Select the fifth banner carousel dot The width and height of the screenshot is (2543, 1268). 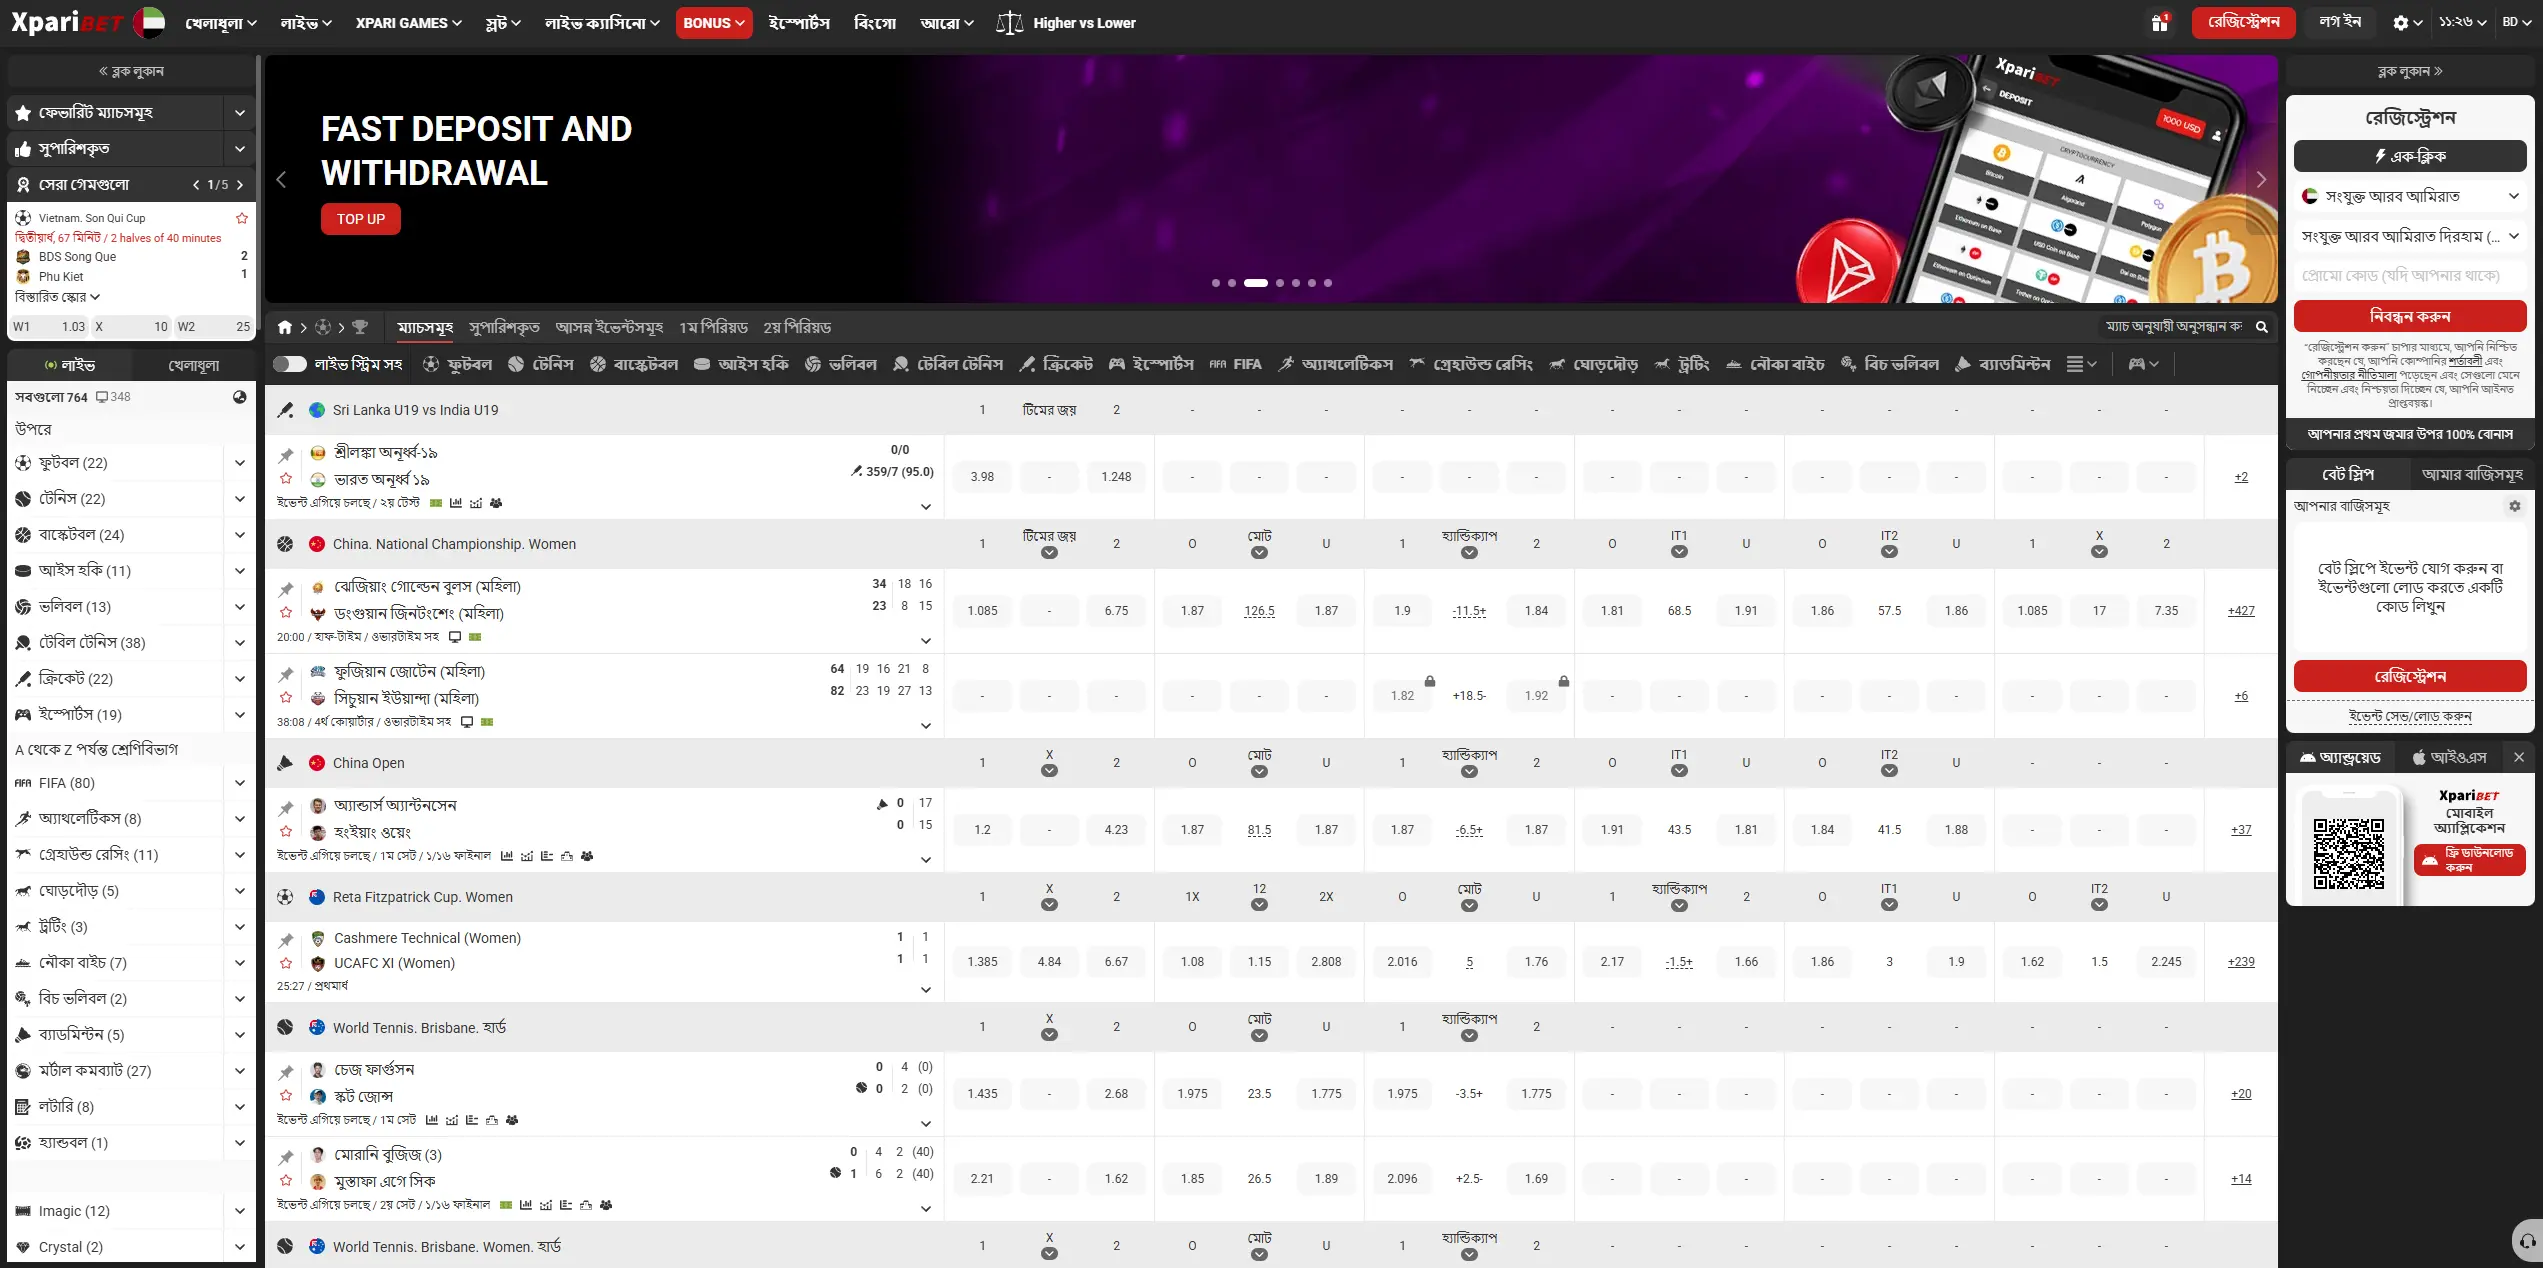click(1295, 283)
